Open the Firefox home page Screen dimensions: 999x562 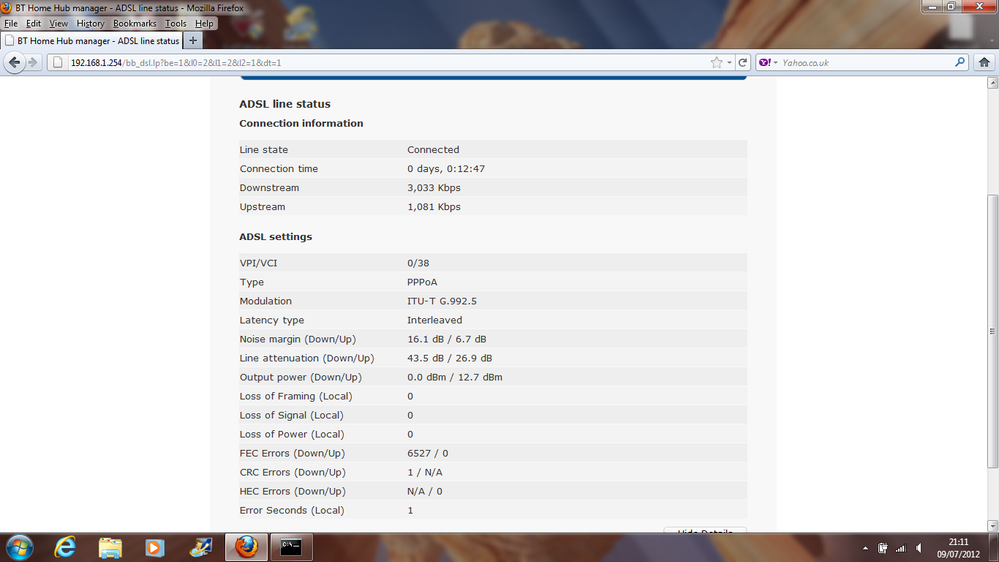(984, 62)
